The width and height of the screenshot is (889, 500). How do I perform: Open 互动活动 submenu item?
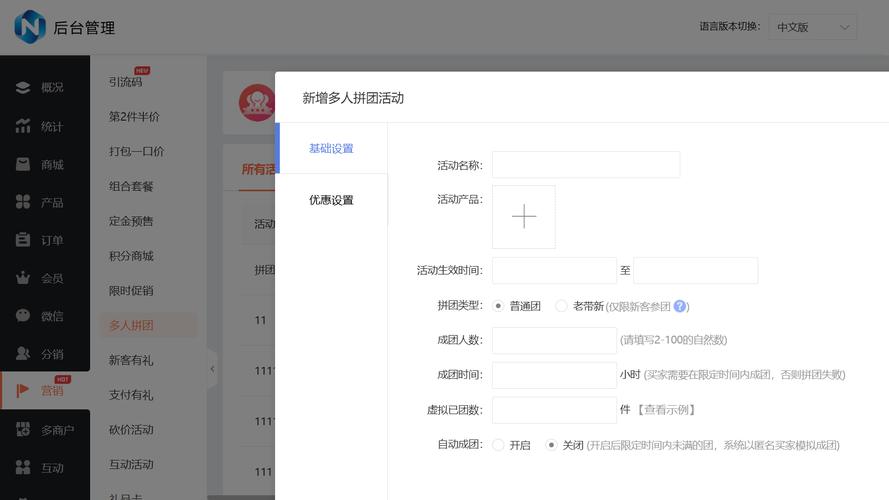131,464
